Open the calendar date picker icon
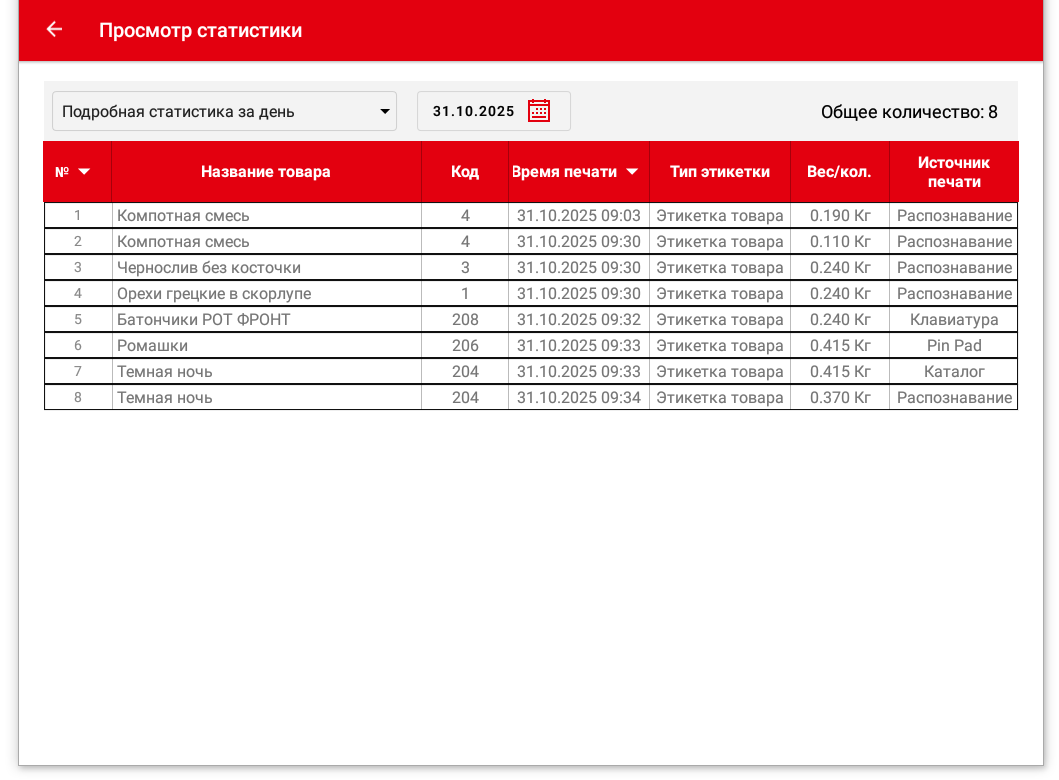The height and width of the screenshot is (780, 1059). pyautogui.click(x=539, y=111)
